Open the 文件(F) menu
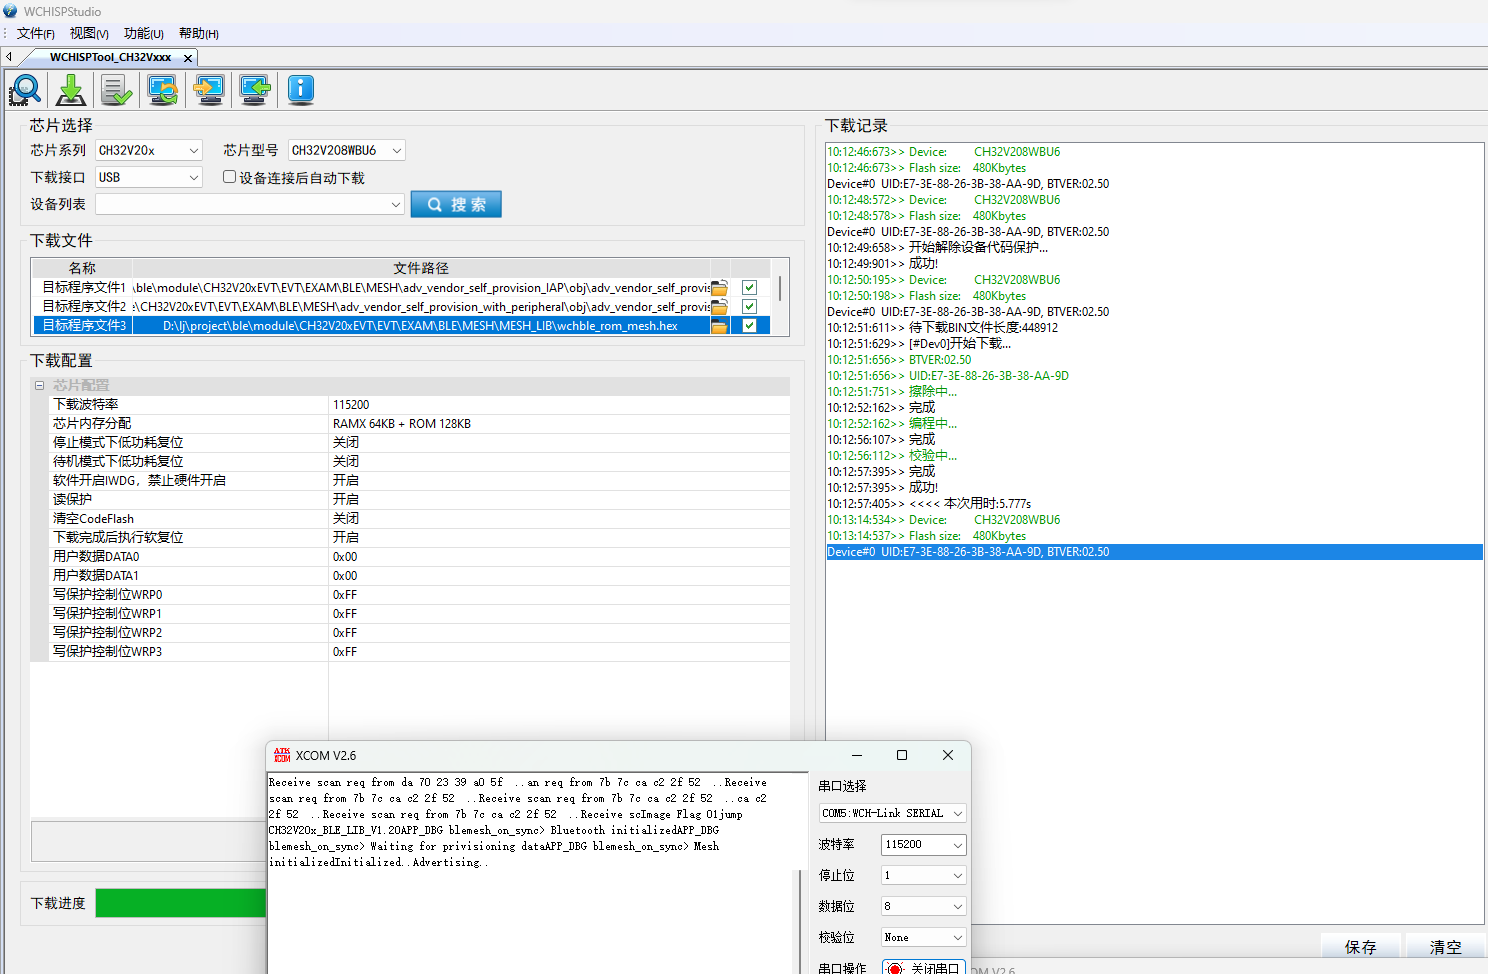Viewport: 1488px width, 974px height. [36, 34]
